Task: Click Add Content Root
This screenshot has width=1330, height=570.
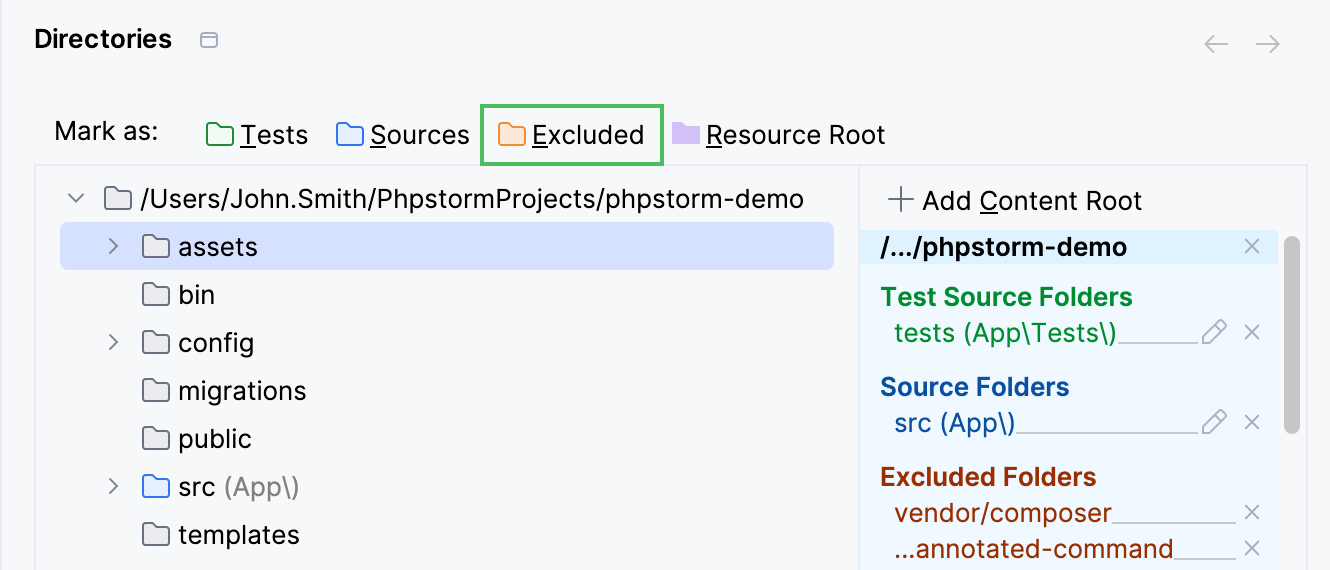Action: tap(1015, 201)
